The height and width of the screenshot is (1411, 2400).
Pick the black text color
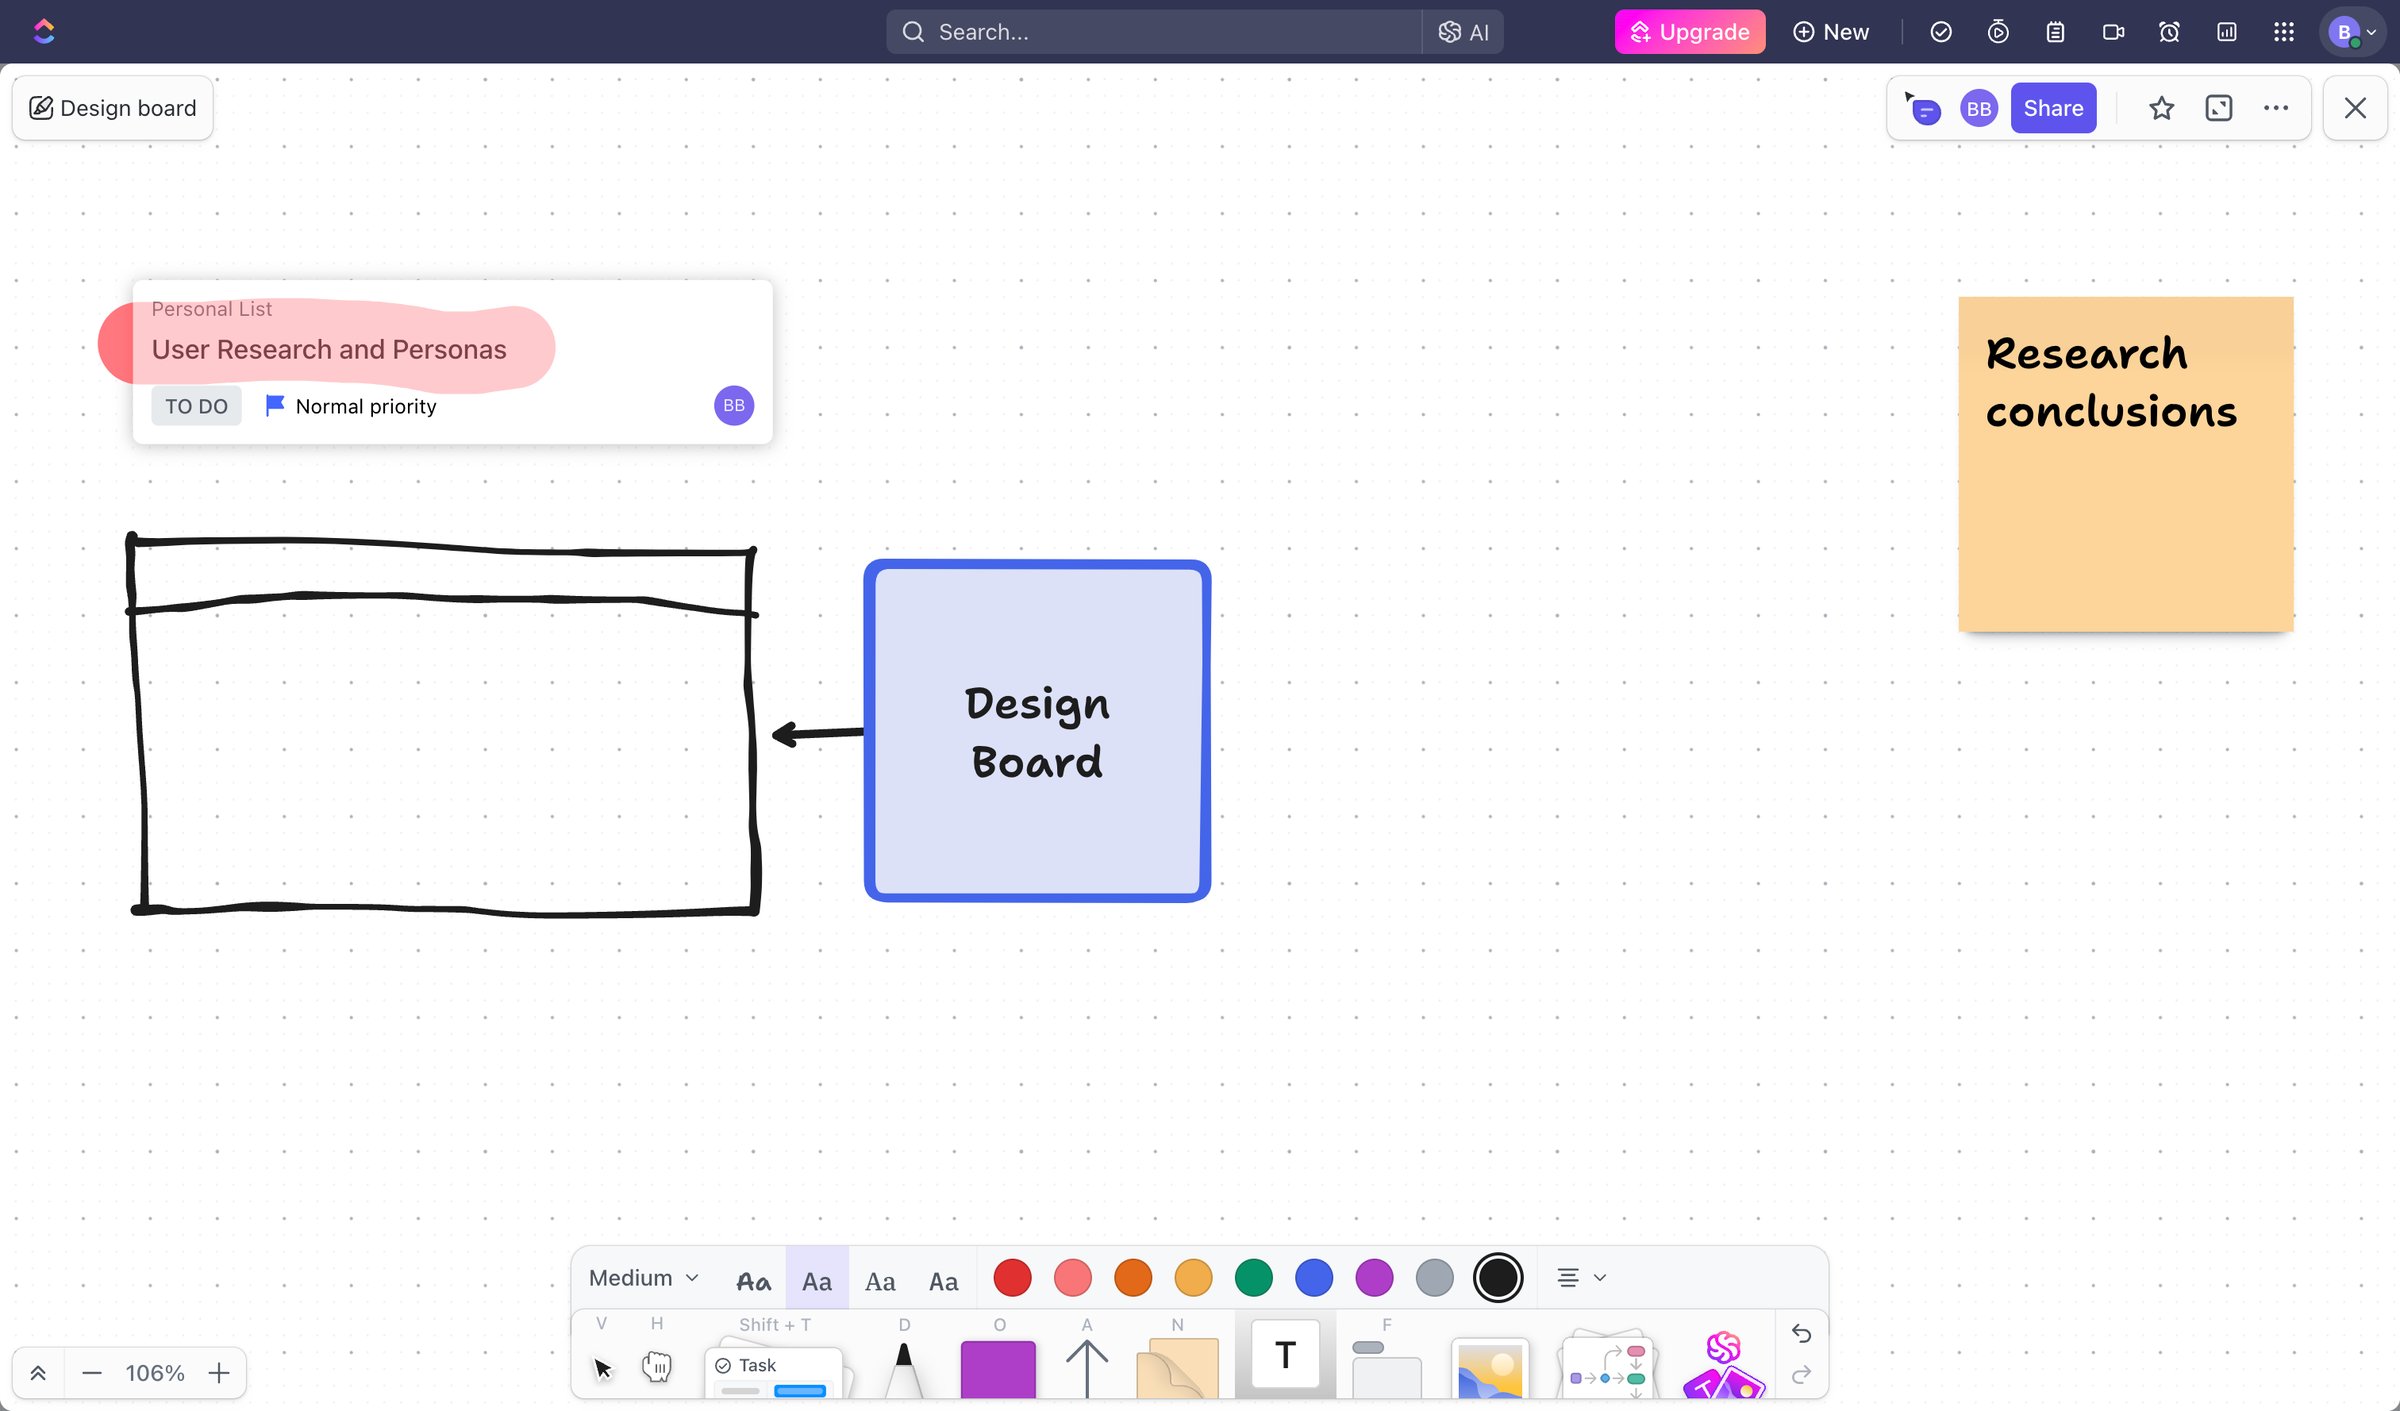click(1498, 1278)
